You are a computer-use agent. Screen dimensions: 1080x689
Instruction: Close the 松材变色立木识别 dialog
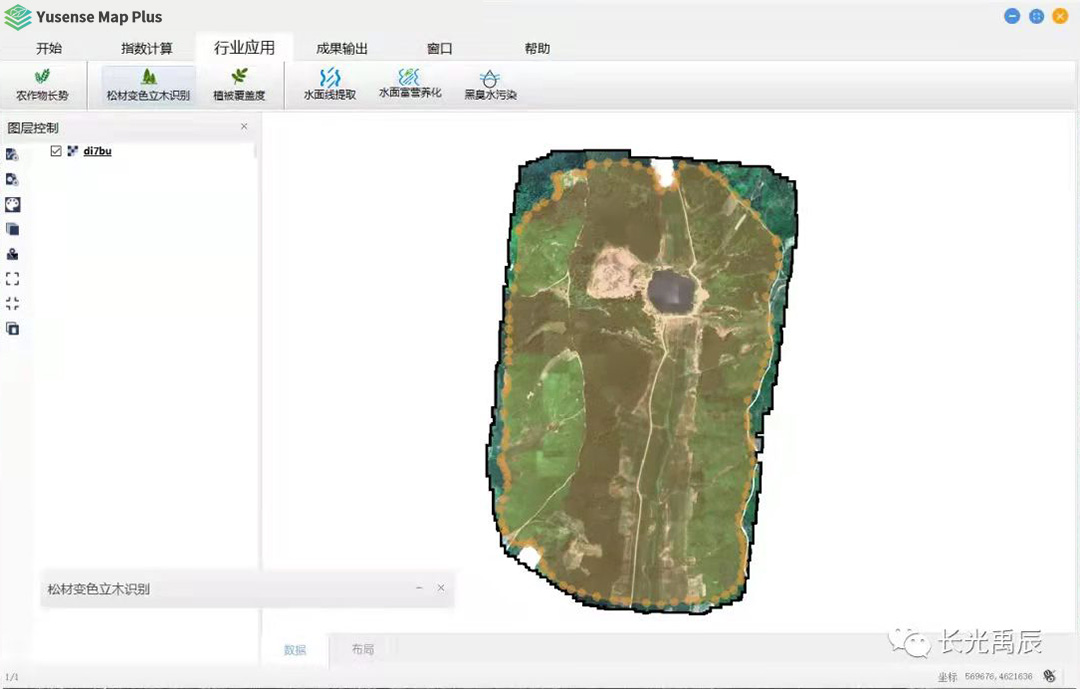point(441,588)
